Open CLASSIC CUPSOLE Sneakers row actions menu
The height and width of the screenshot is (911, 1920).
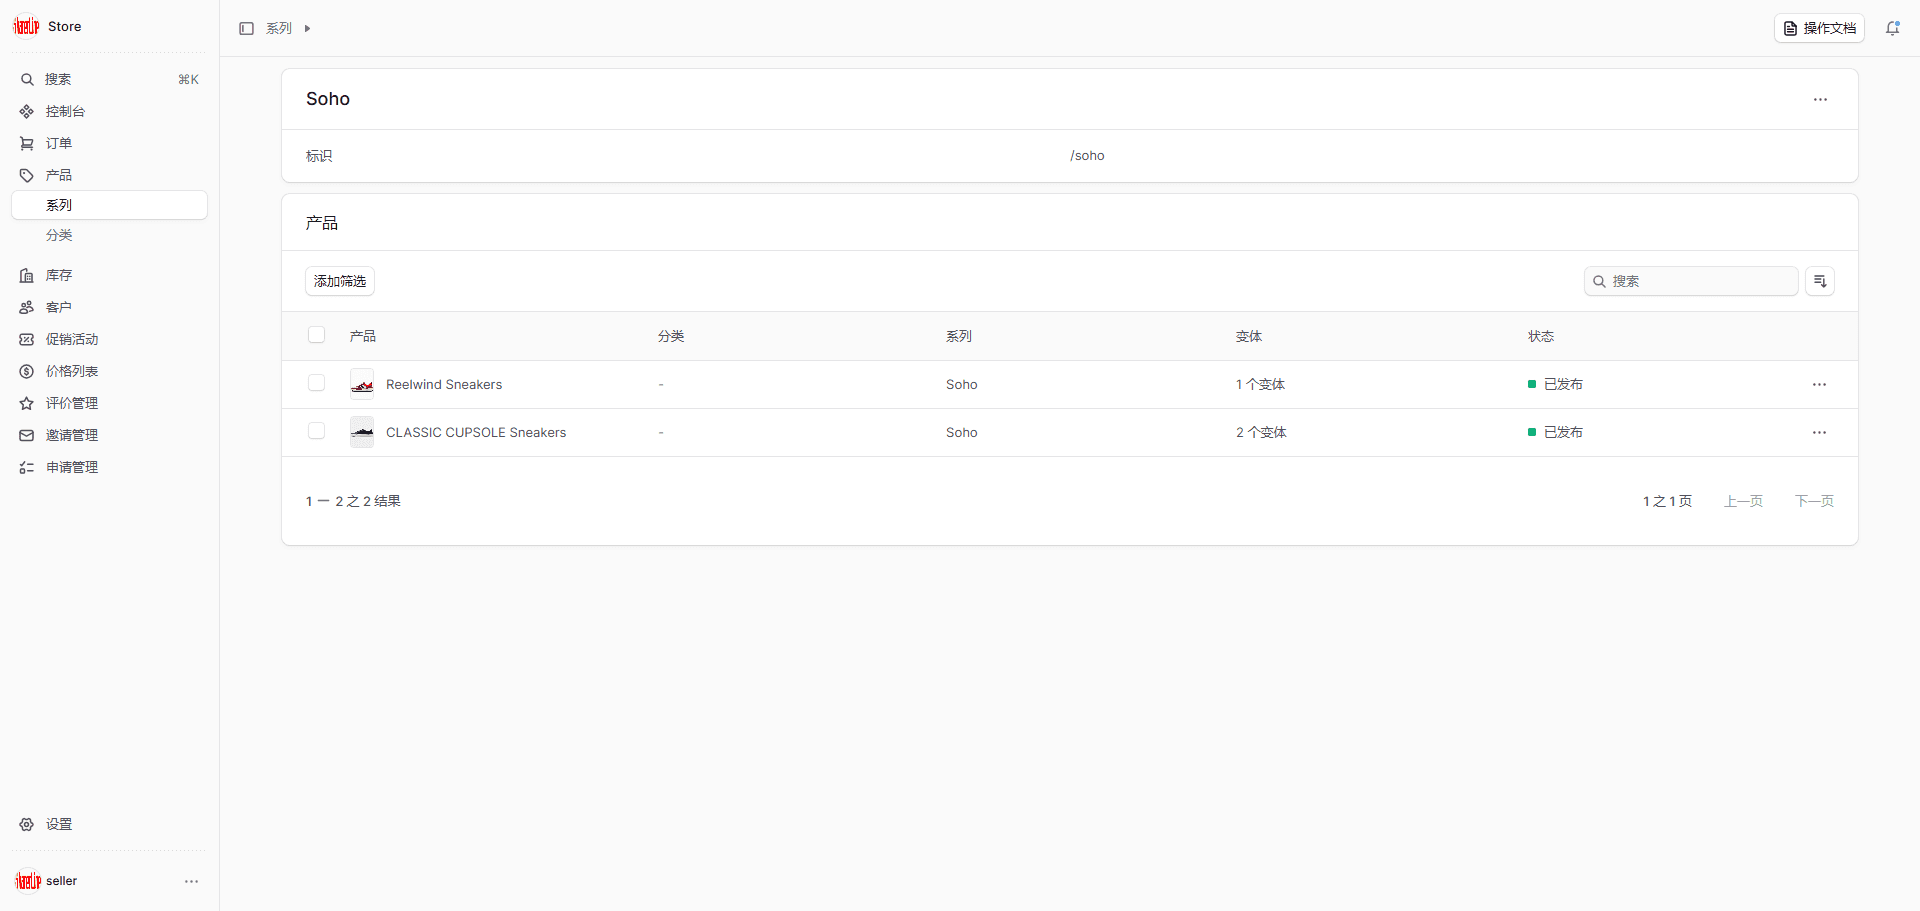(1818, 432)
